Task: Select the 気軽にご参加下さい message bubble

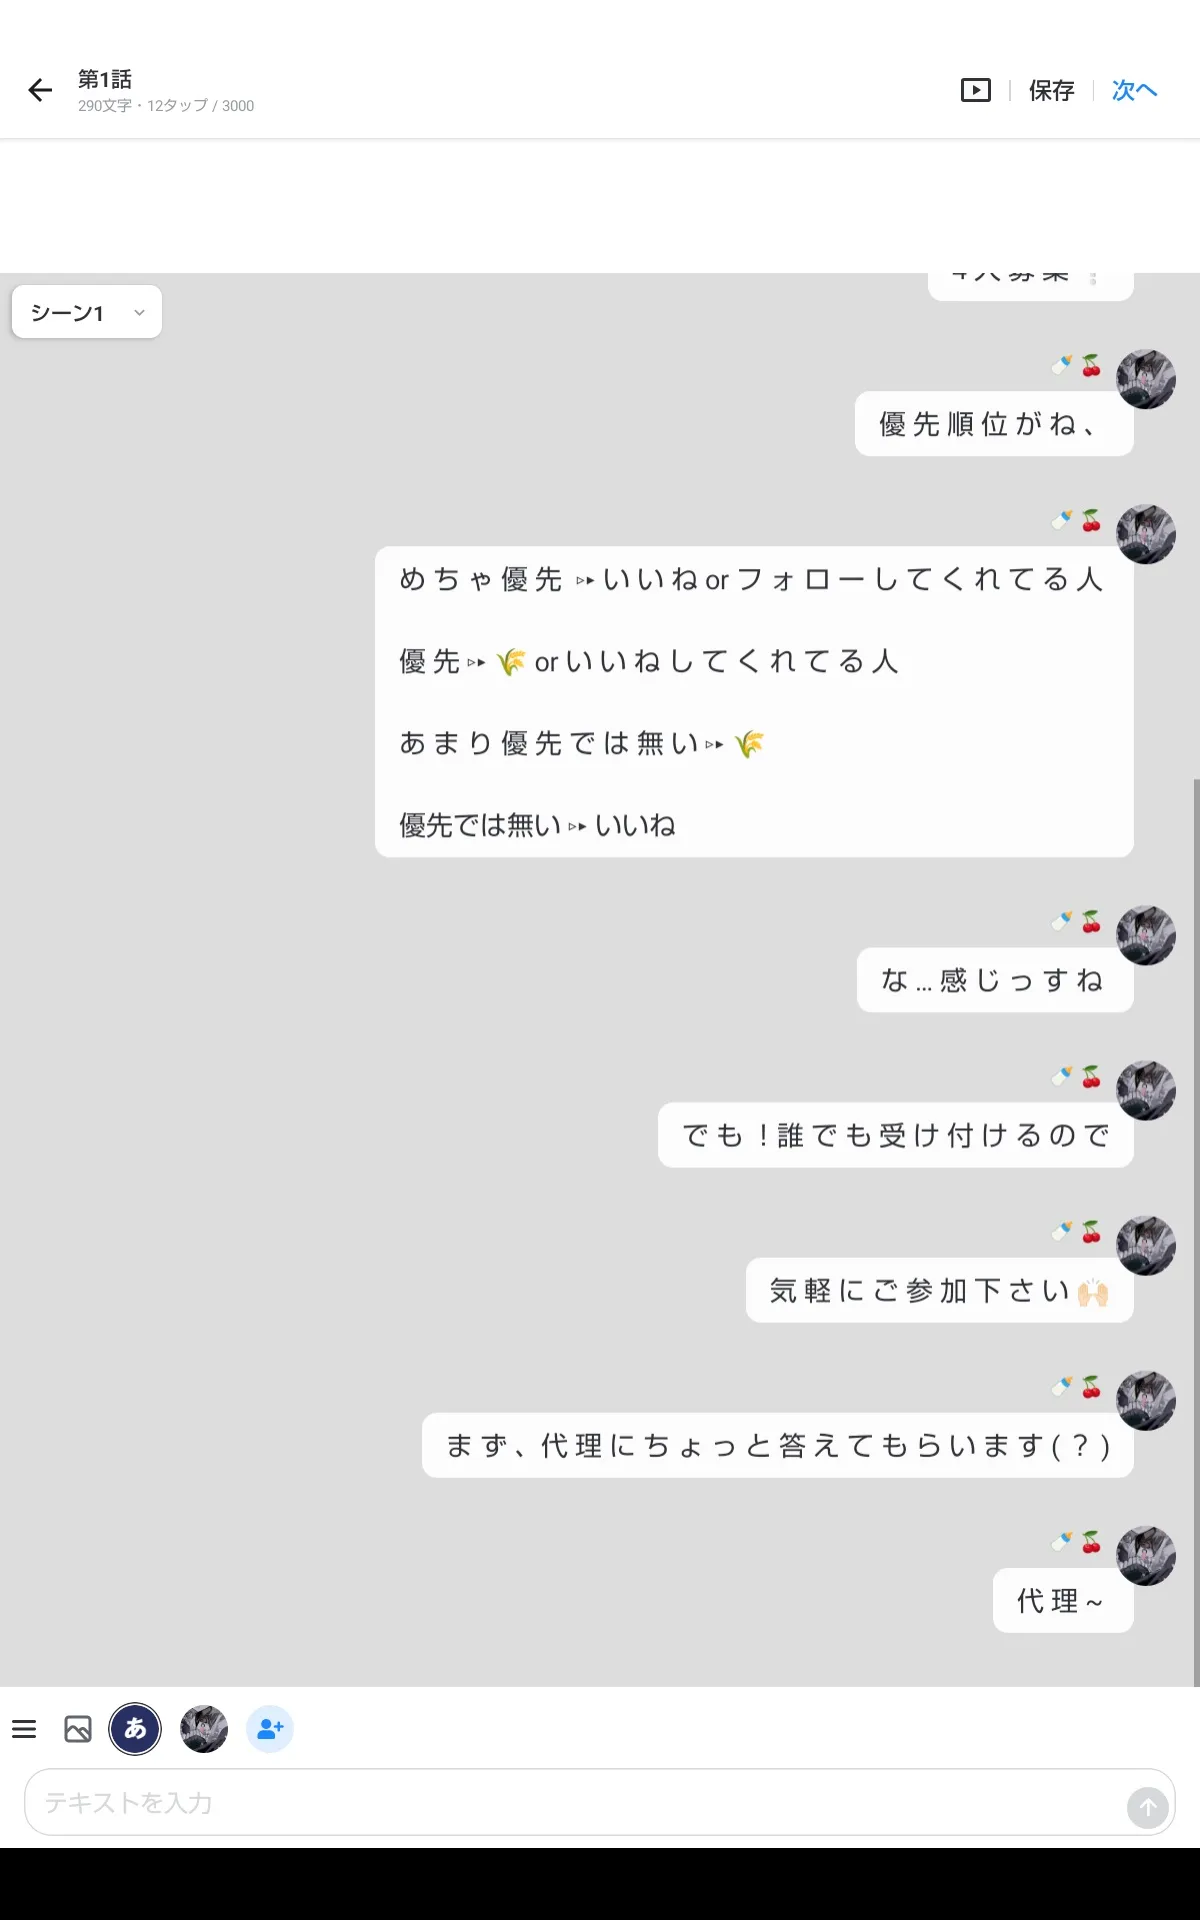Action: tap(940, 1291)
